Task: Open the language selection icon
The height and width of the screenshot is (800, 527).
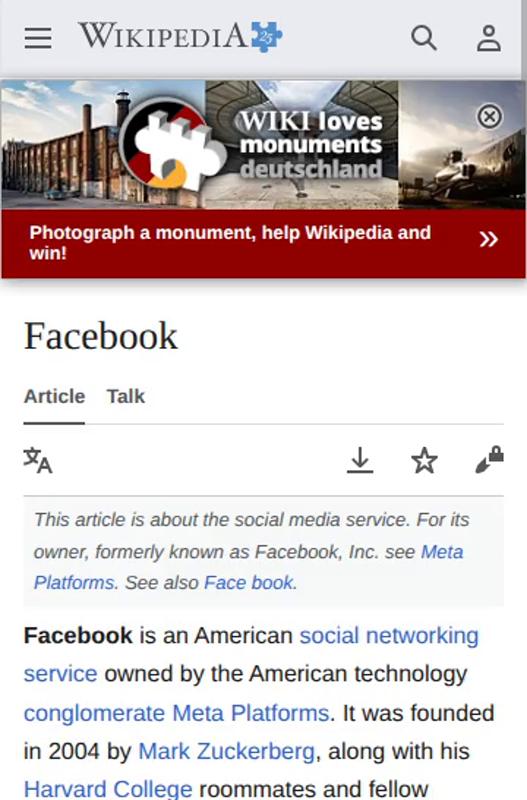Action: coord(38,460)
